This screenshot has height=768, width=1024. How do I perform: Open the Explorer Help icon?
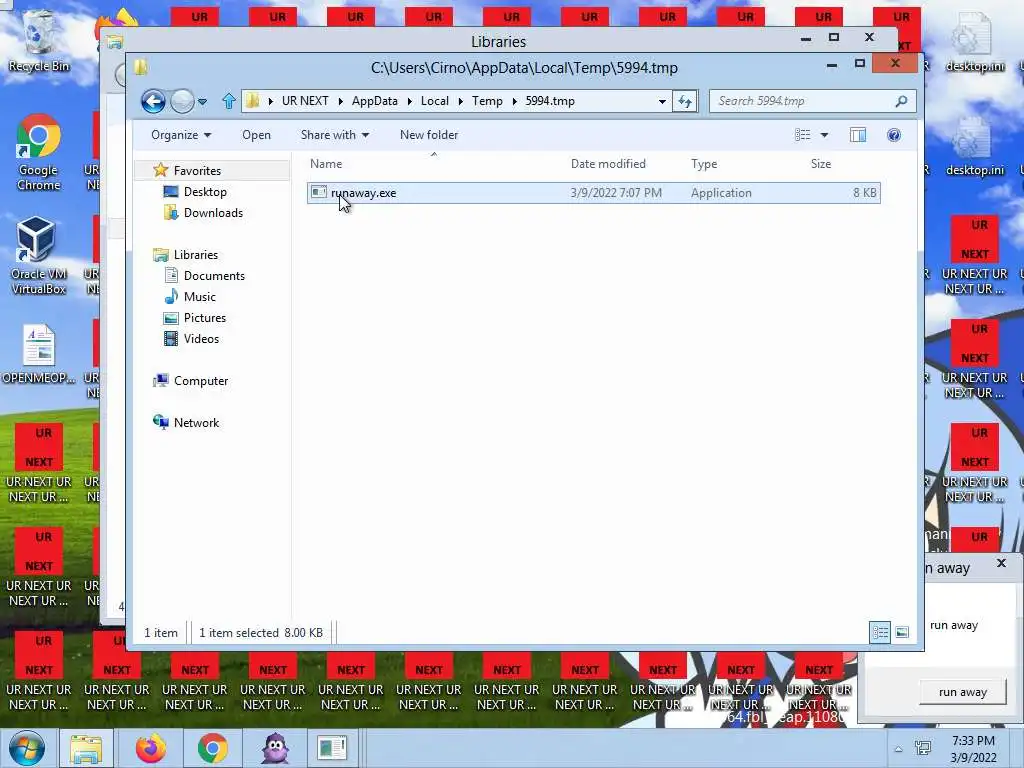pyautogui.click(x=894, y=135)
